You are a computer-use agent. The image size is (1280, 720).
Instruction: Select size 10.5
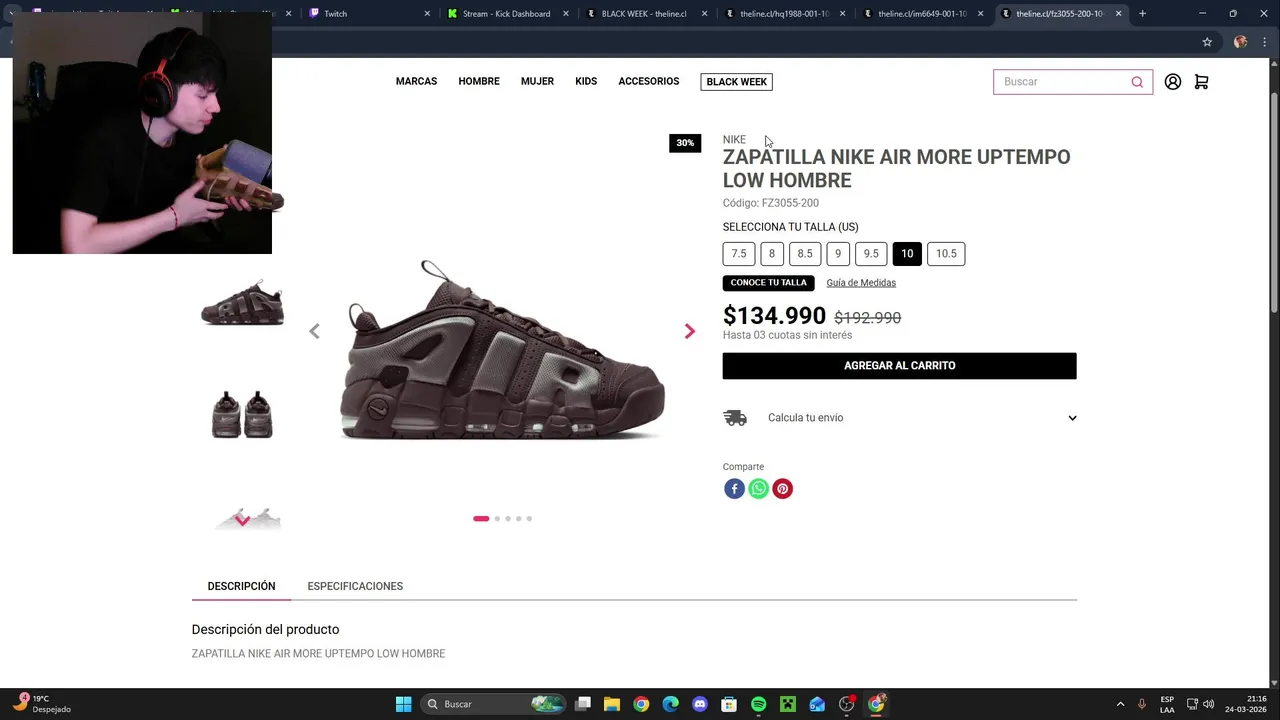[946, 254]
